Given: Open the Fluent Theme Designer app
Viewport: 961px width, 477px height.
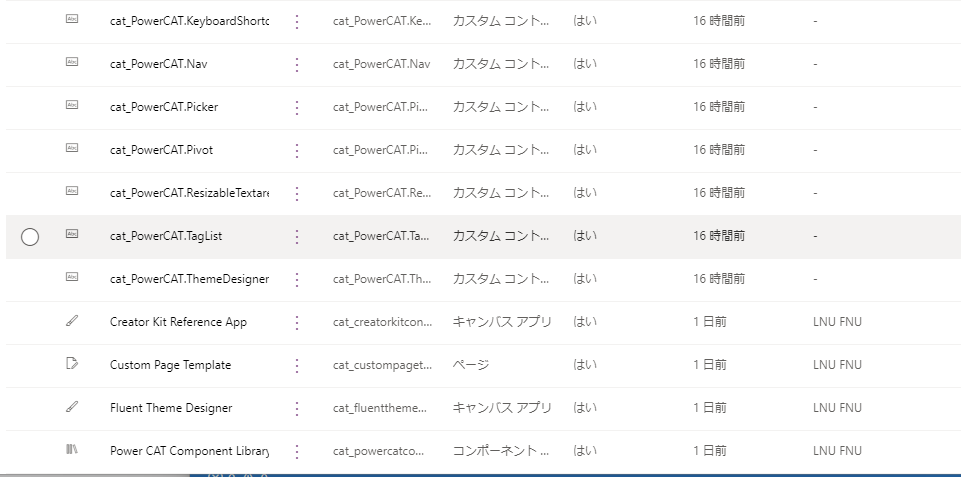Looking at the screenshot, I should coord(171,408).
